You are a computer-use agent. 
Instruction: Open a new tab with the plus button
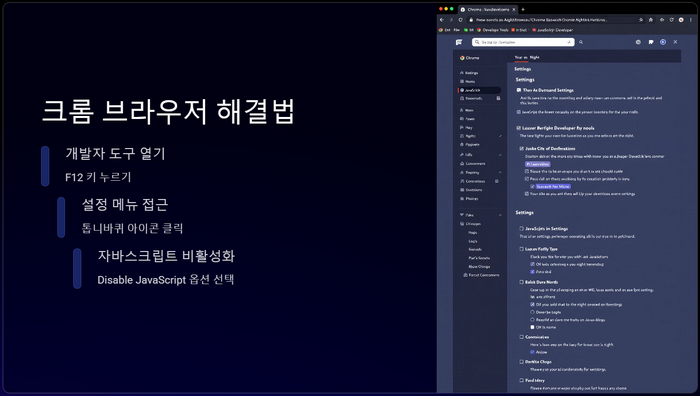[523, 9]
